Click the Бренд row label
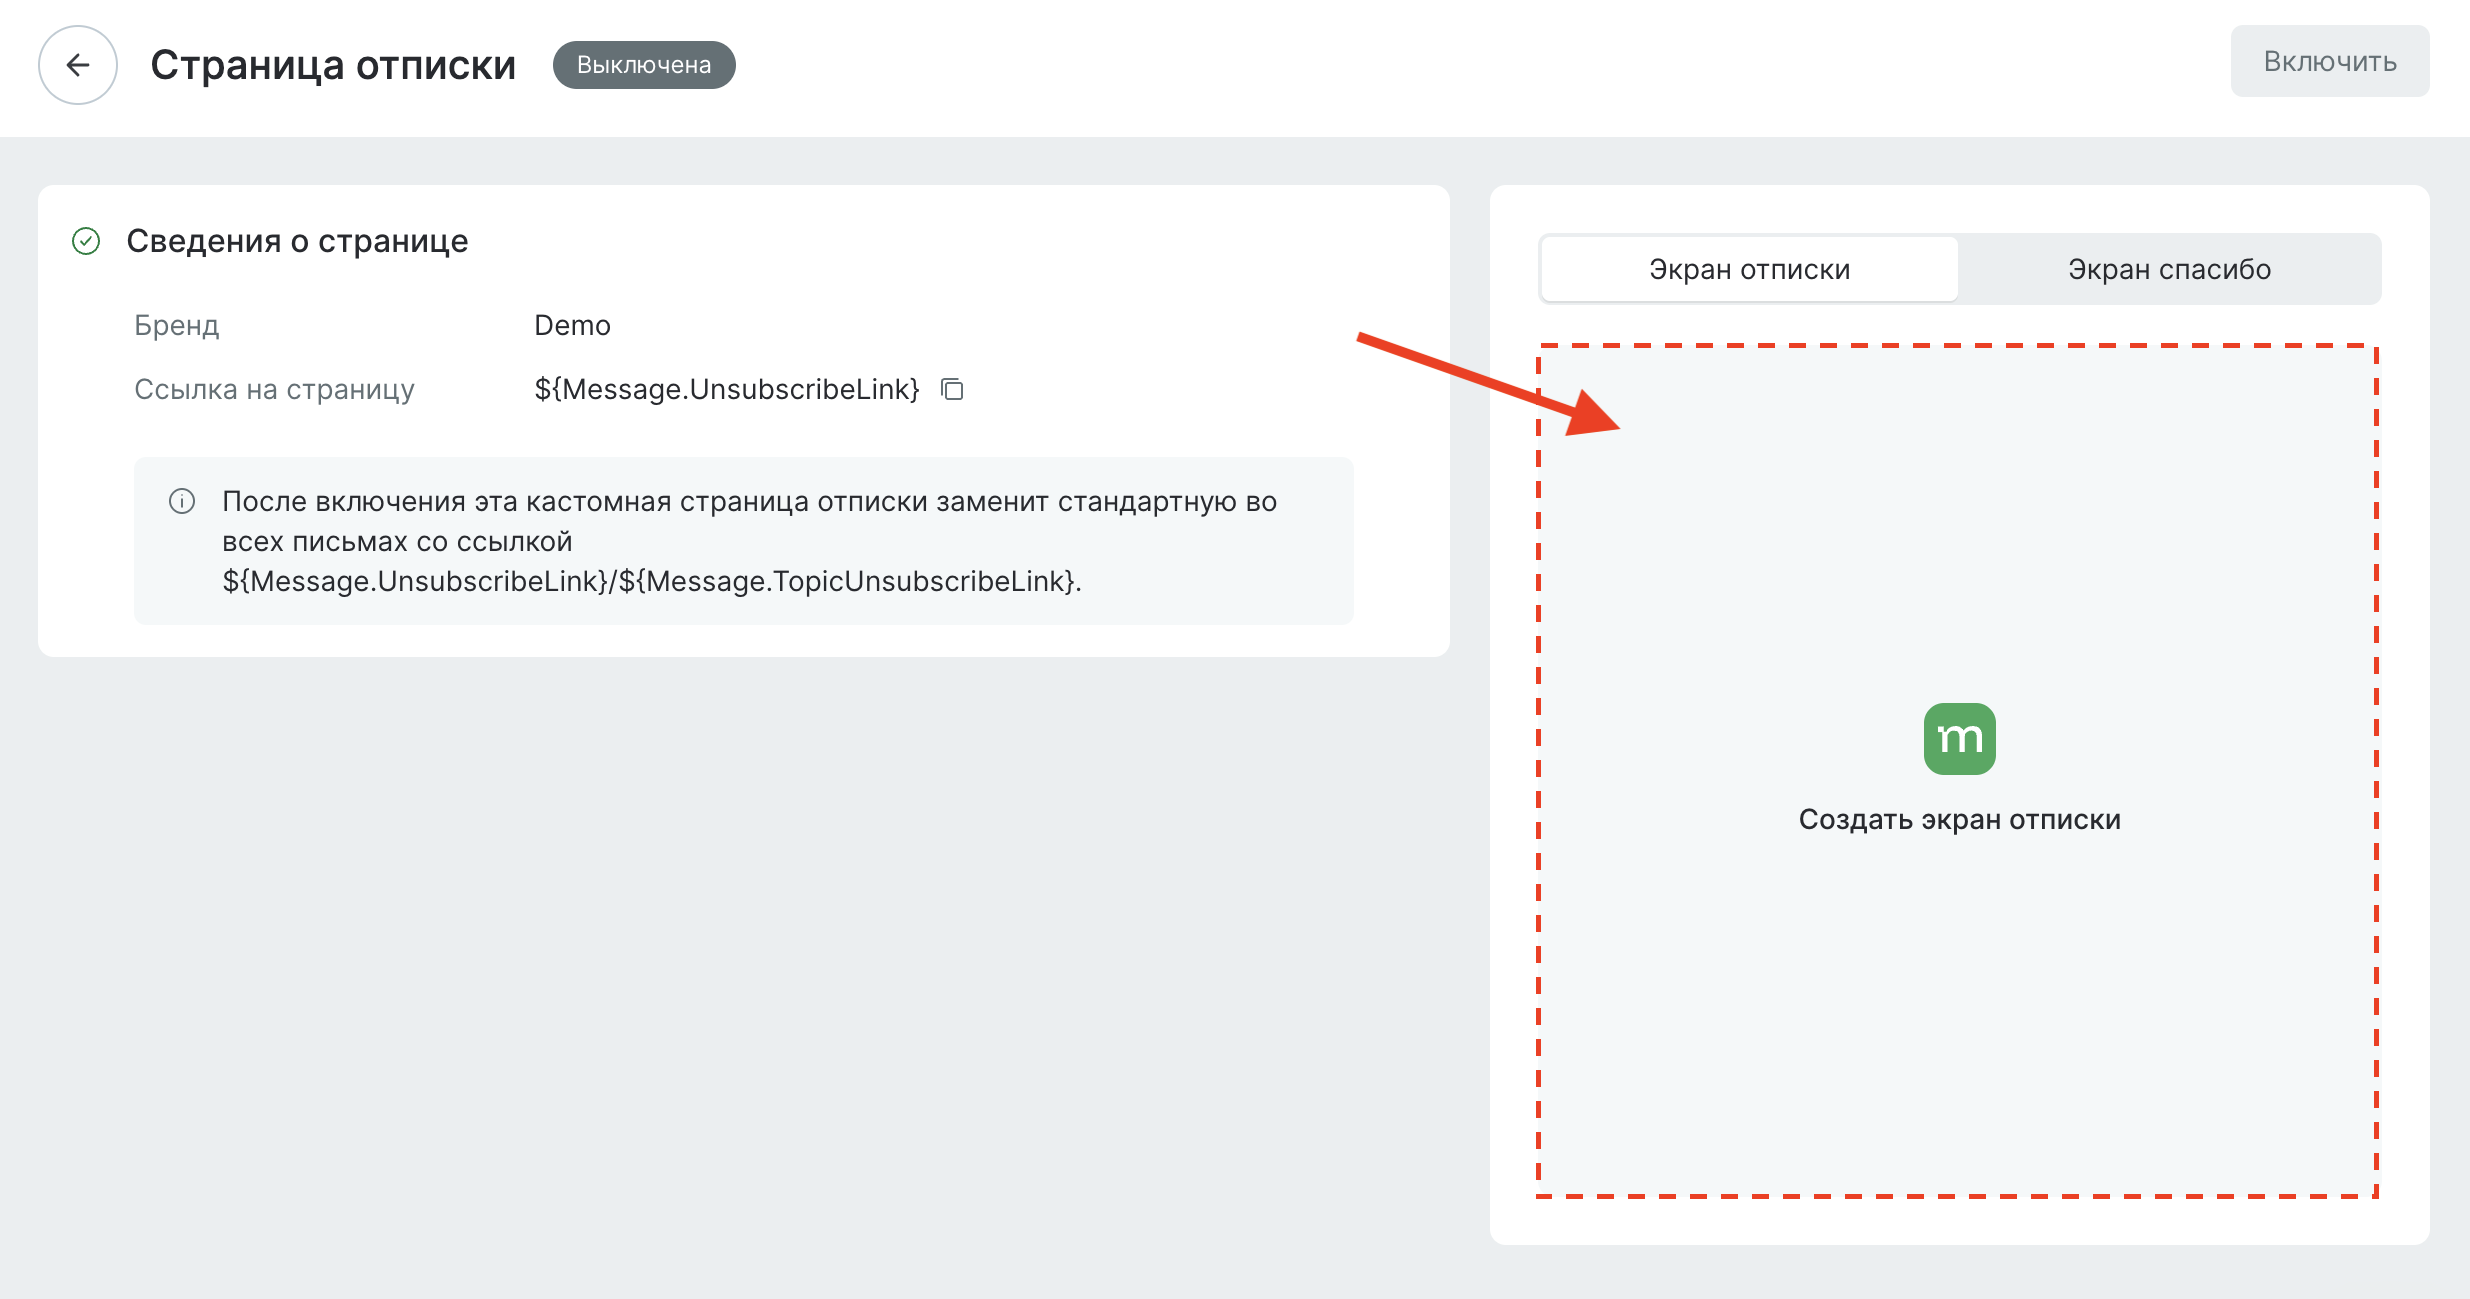This screenshot has width=2470, height=1299. point(176,324)
